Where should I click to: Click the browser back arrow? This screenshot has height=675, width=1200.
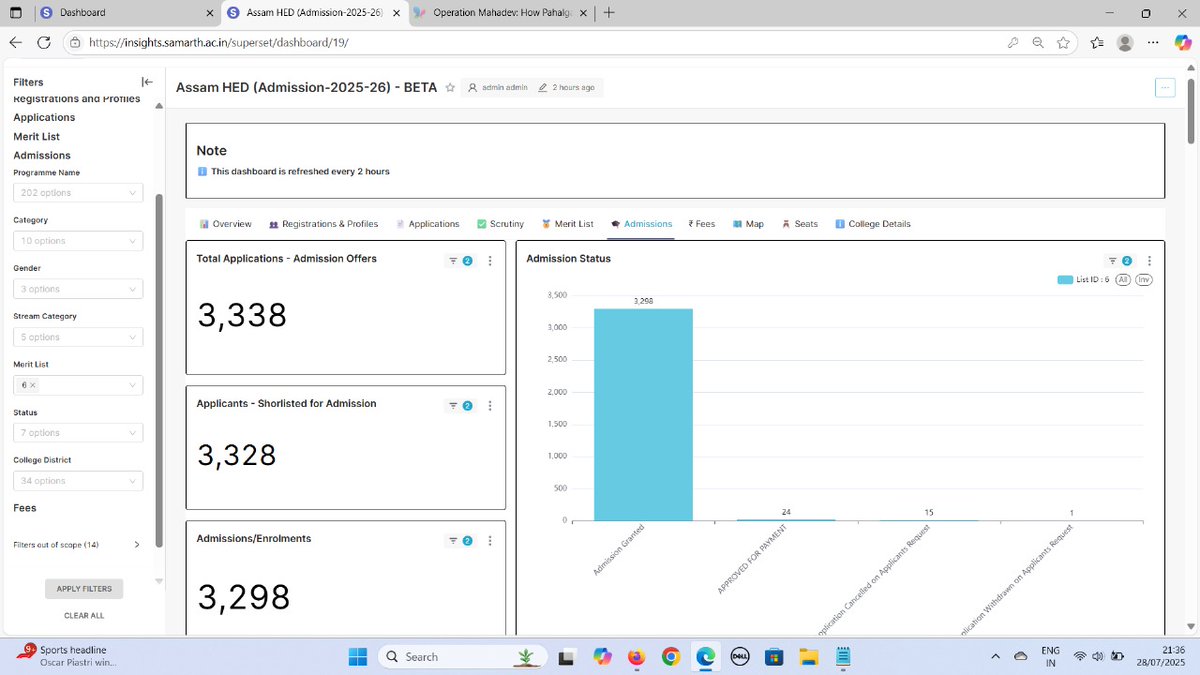click(x=15, y=42)
